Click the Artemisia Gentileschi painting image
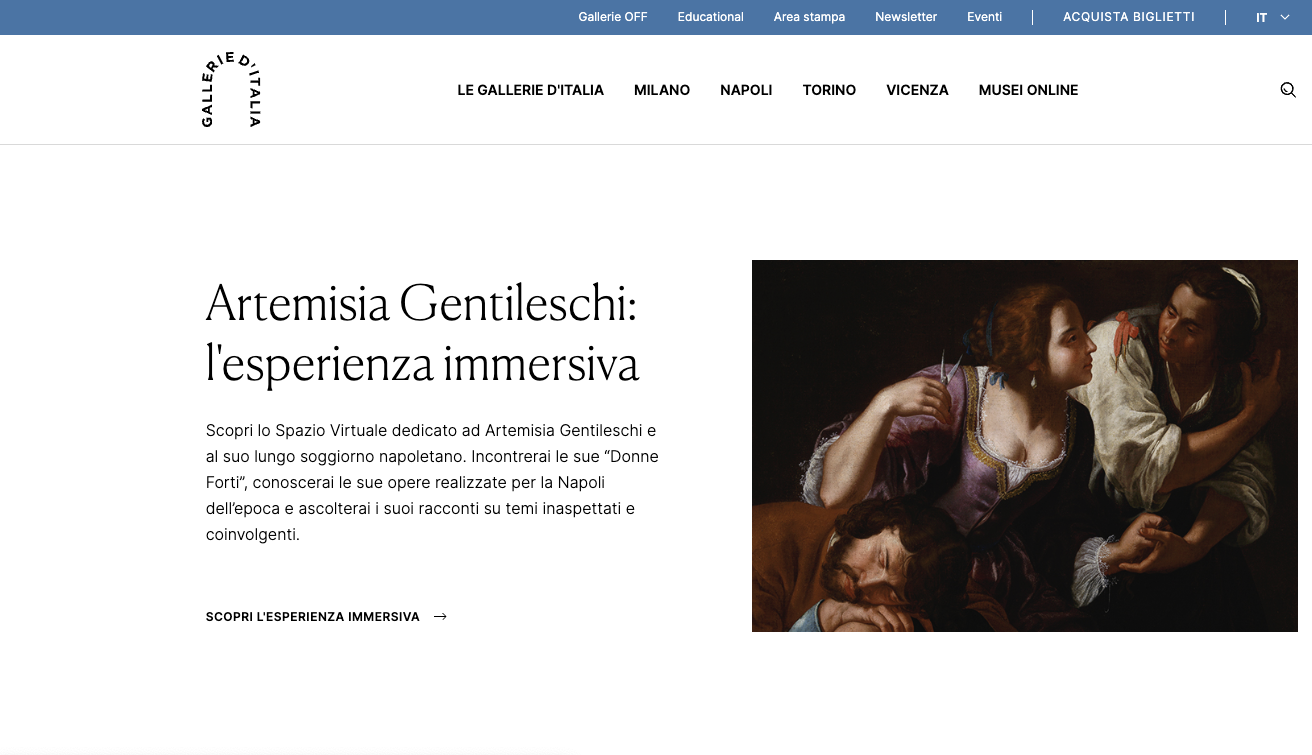This screenshot has width=1312, height=755. pyautogui.click(x=1025, y=446)
